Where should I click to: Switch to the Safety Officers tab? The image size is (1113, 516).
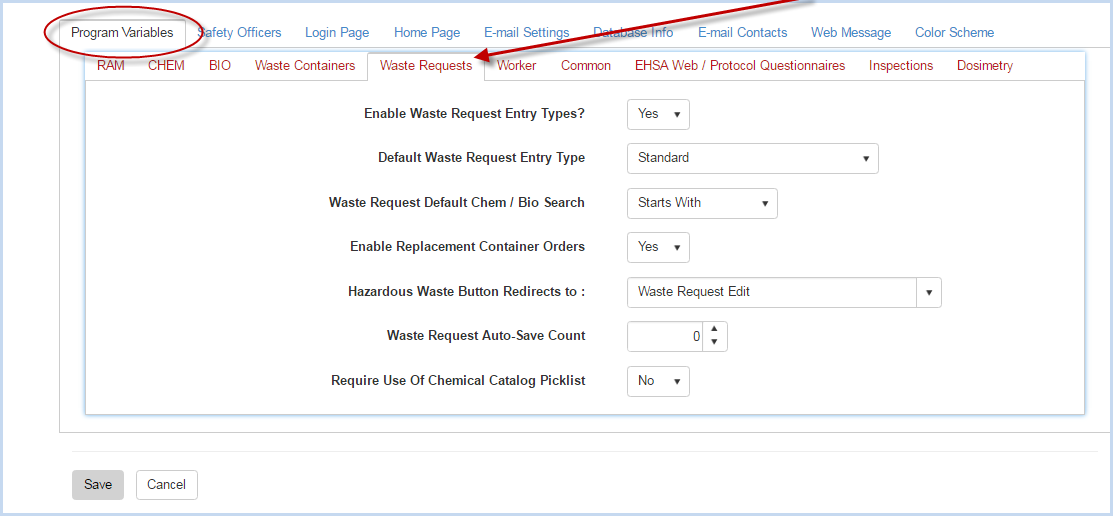coord(239,33)
